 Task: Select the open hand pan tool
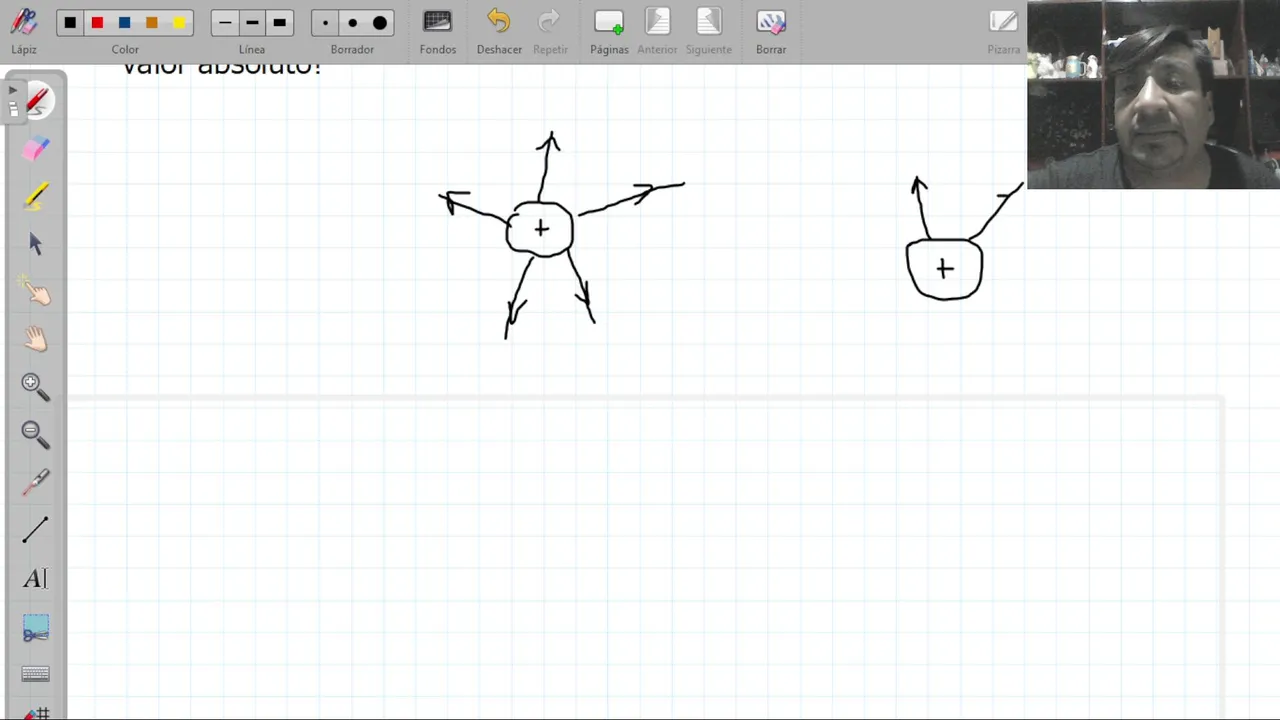[x=36, y=339]
